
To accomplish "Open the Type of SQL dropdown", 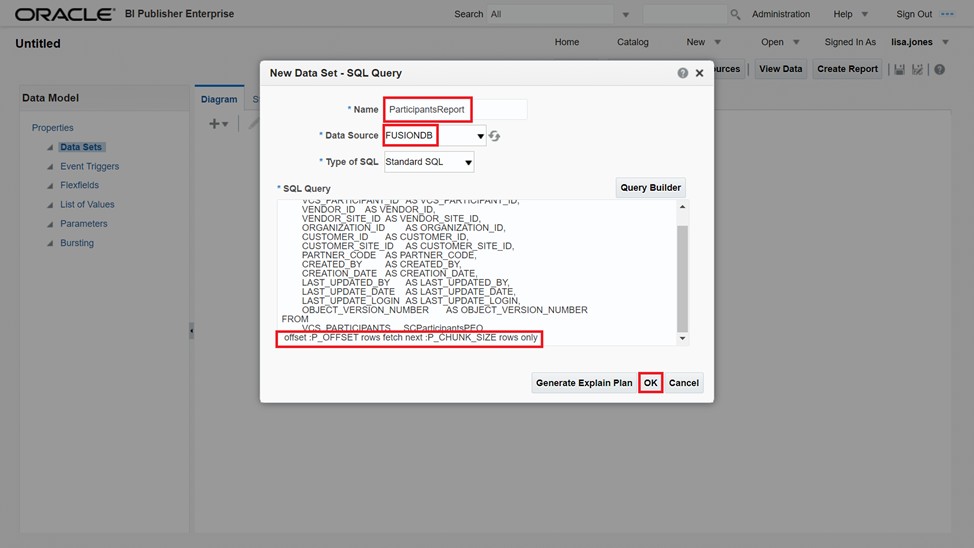I will (468, 162).
